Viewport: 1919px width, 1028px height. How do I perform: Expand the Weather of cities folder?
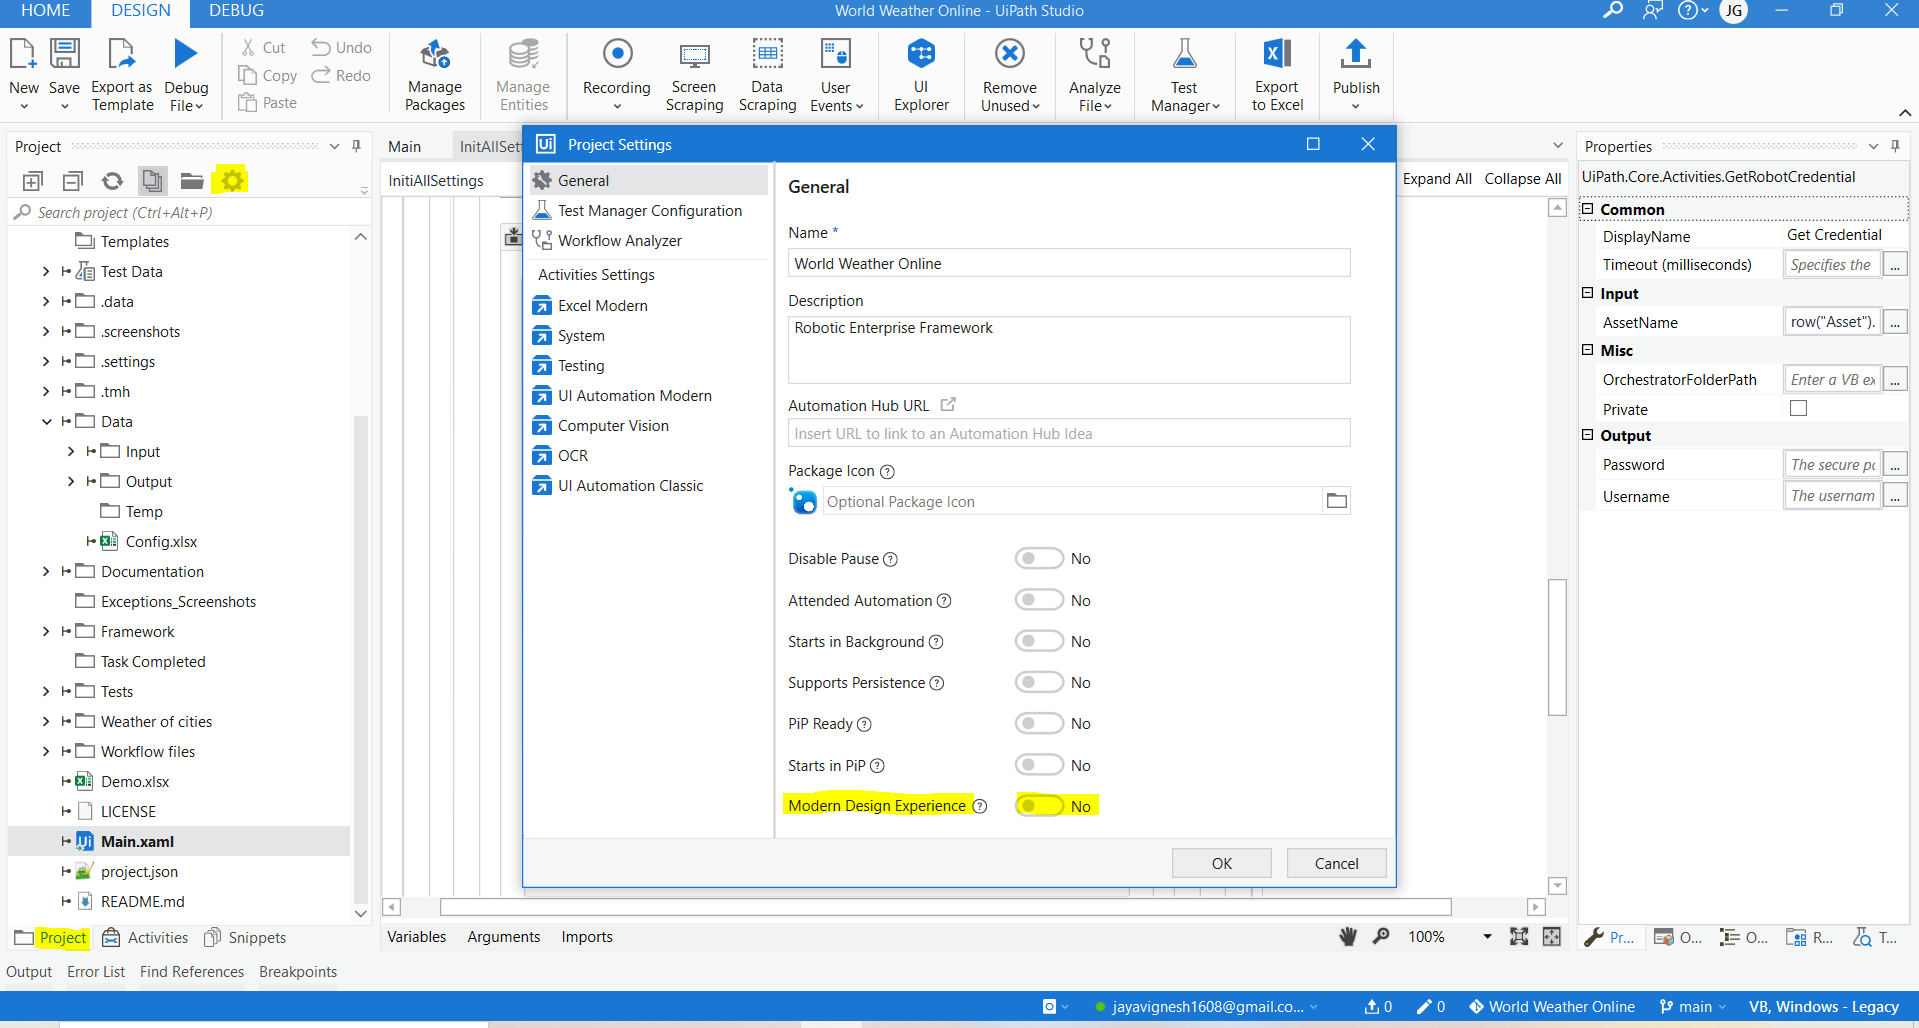46,722
